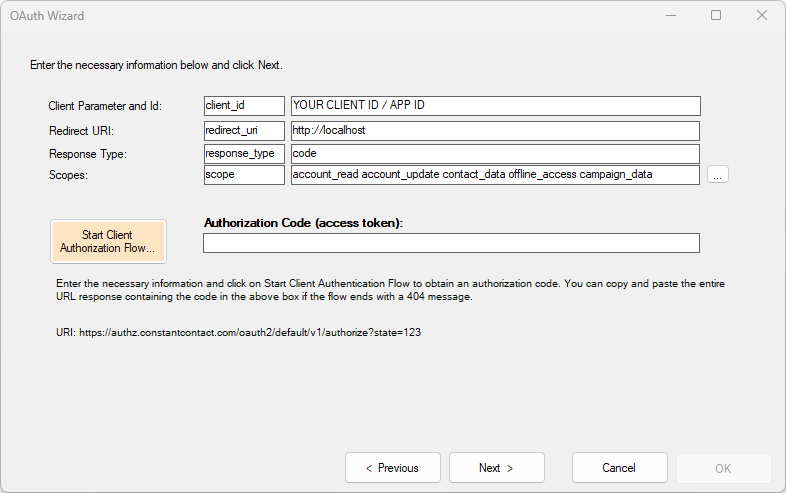The image size is (786, 493).
Task: Open scopes browser with ellipsis button
Action: (718, 175)
